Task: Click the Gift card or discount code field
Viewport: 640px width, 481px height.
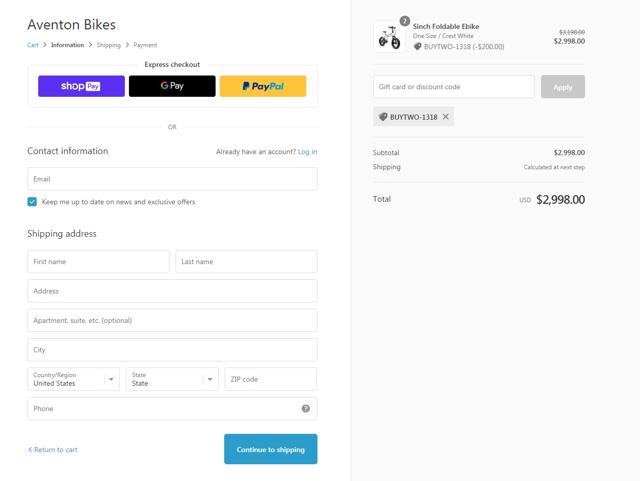Action: point(453,87)
